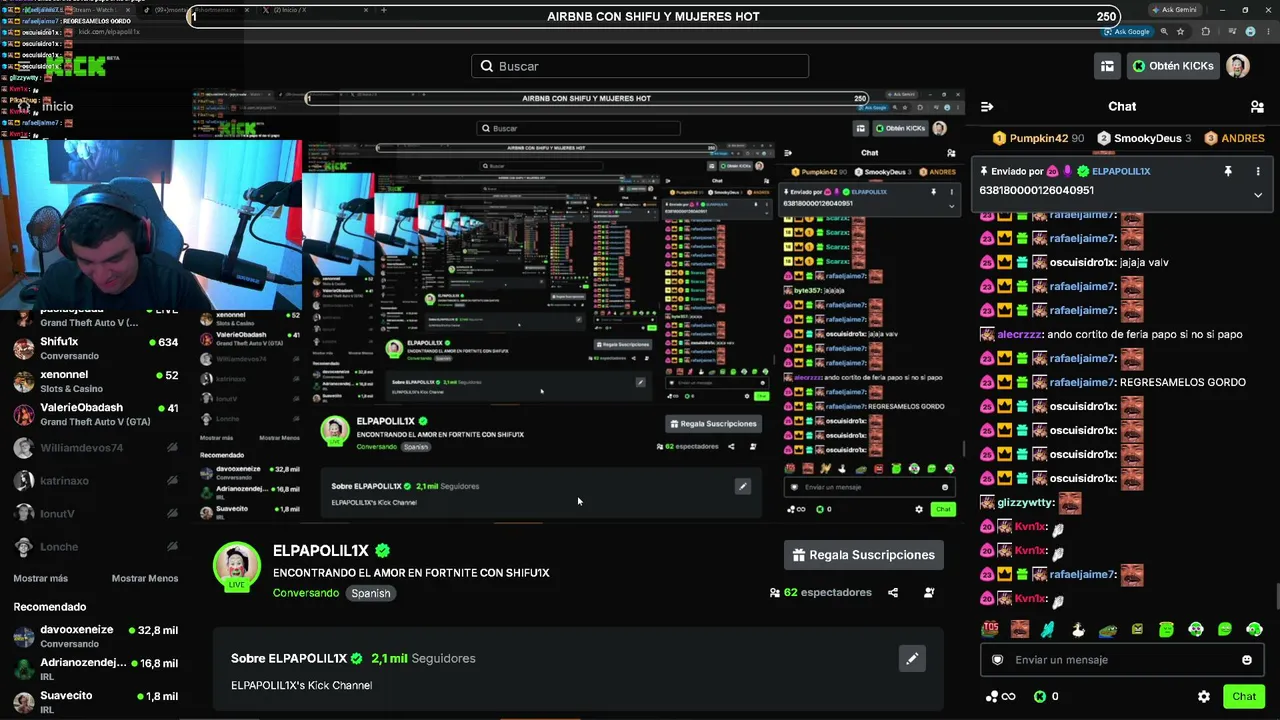Click glizzywtty username in chat

[x=1026, y=502]
